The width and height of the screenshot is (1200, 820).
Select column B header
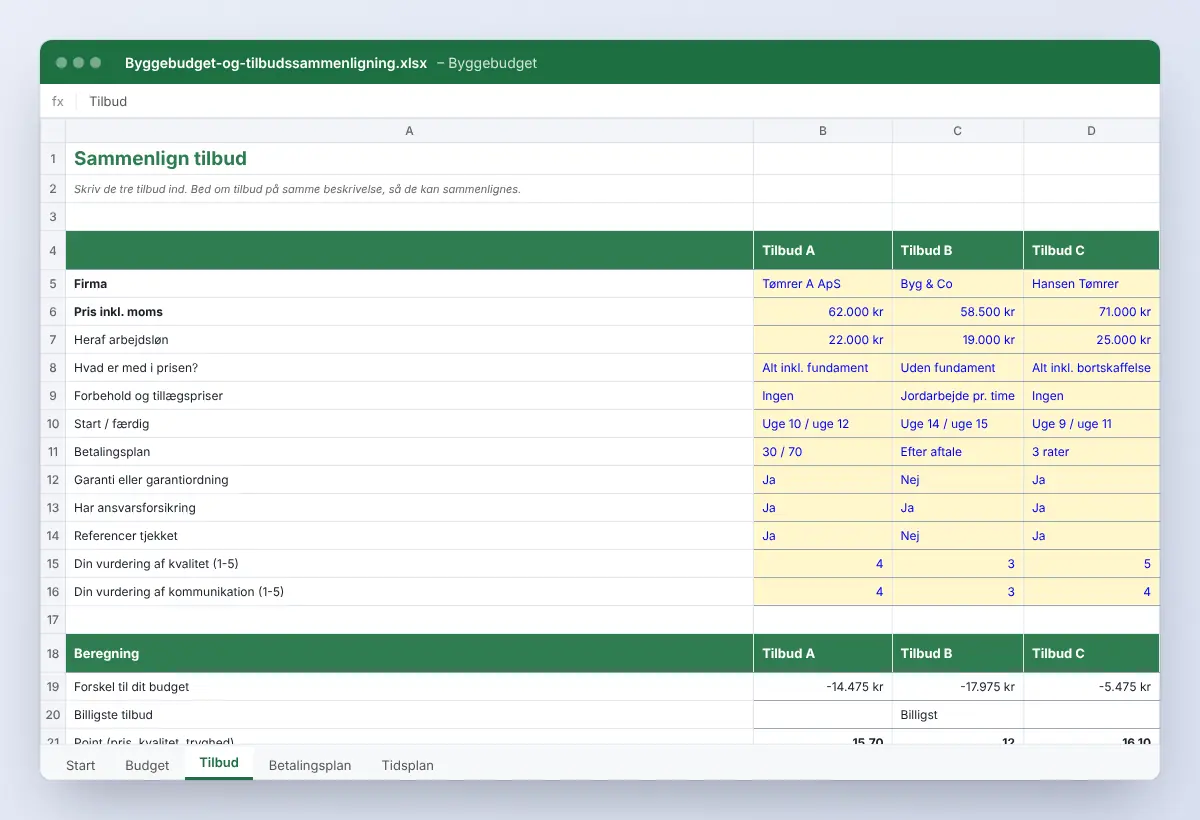coord(823,131)
